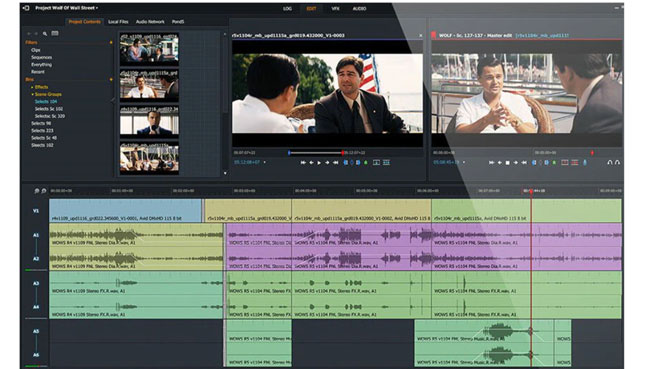Image resolution: width=650 pixels, height=369 pixels.
Task: Open the Pond5 tab
Action: (178, 22)
